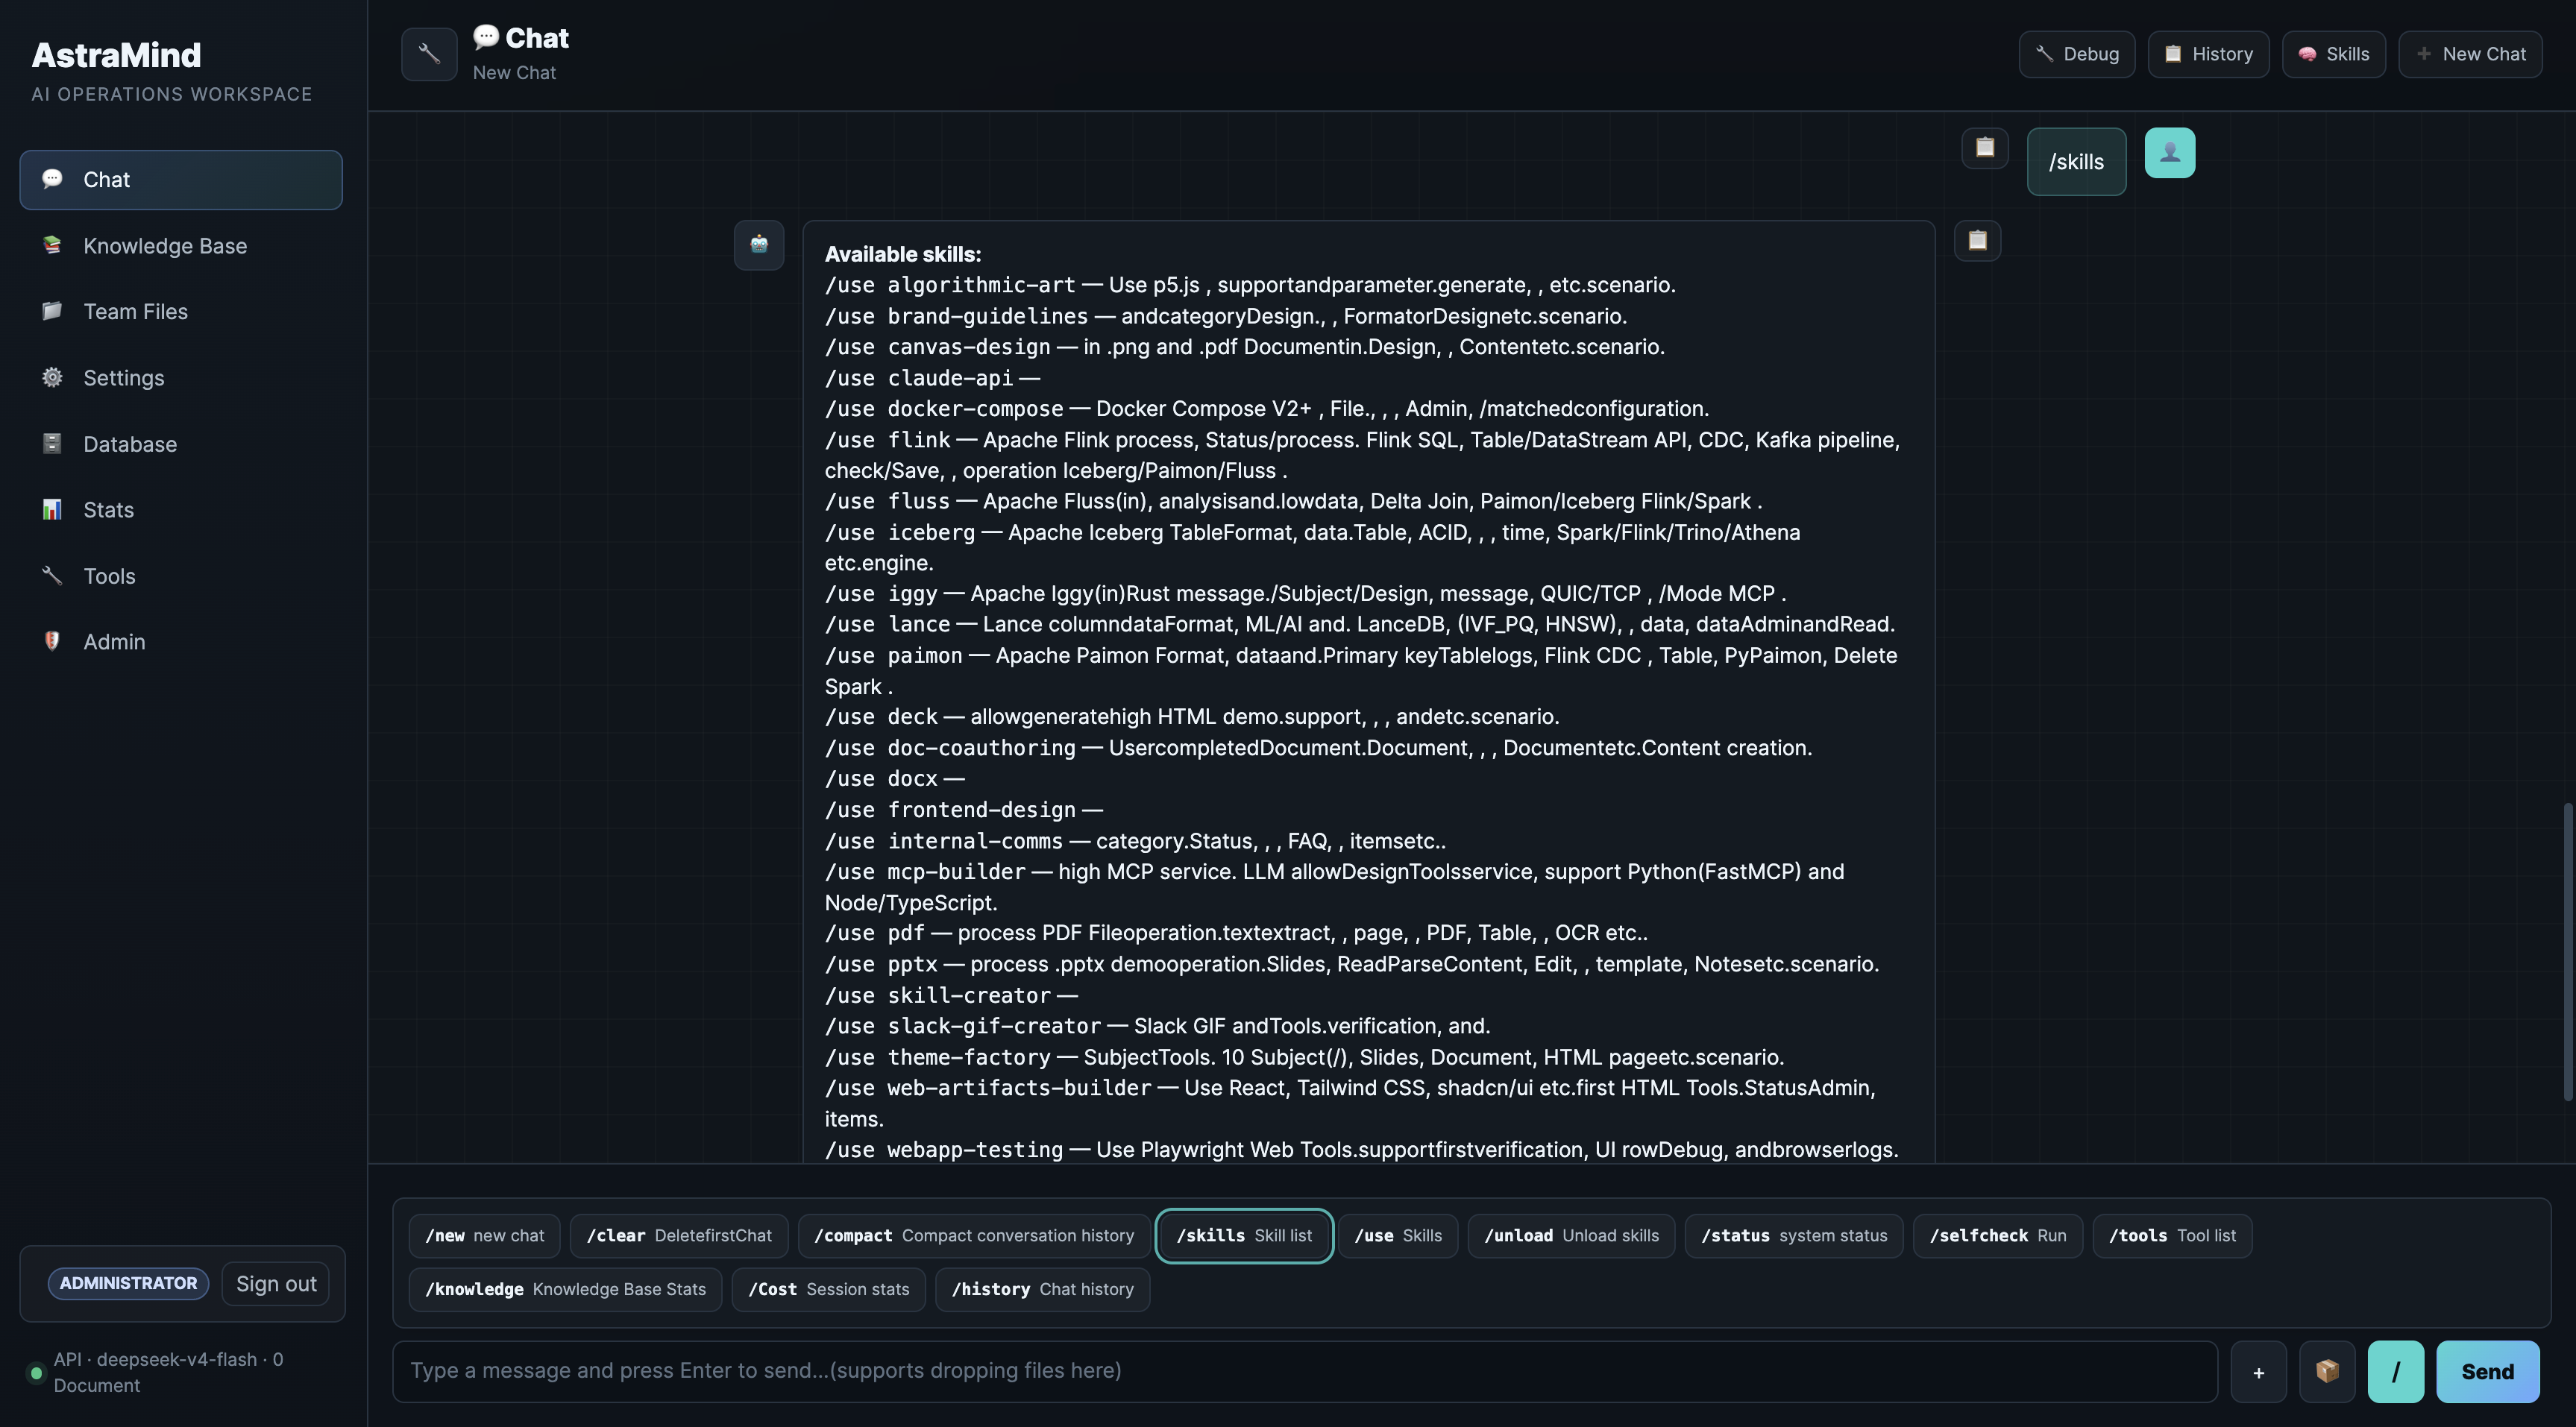
Task: Open the Chat sidebar page
Action: [x=181, y=180]
